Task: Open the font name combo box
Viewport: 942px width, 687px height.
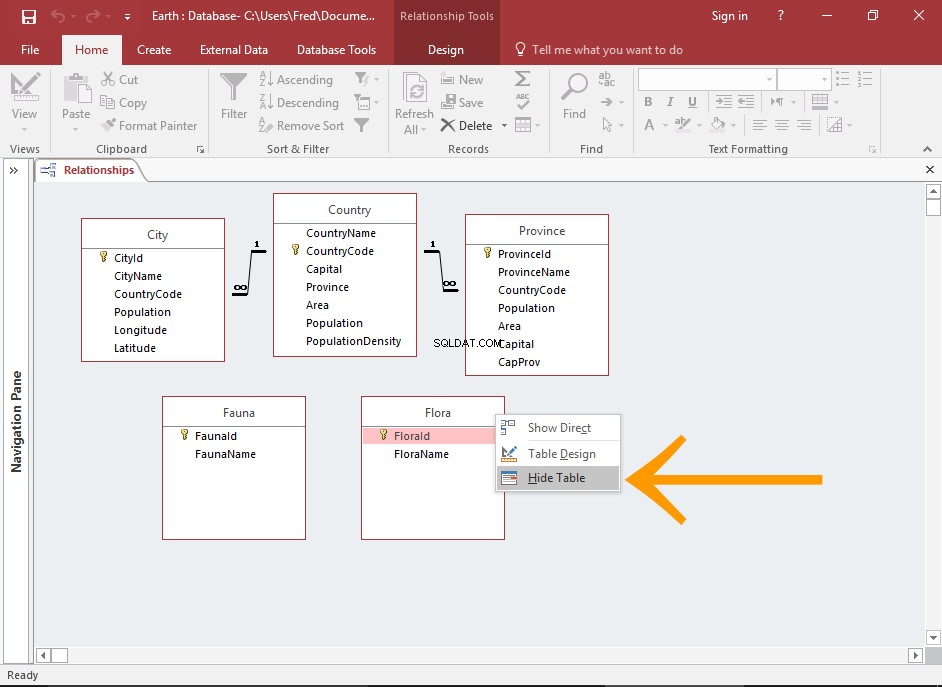Action: coord(707,79)
